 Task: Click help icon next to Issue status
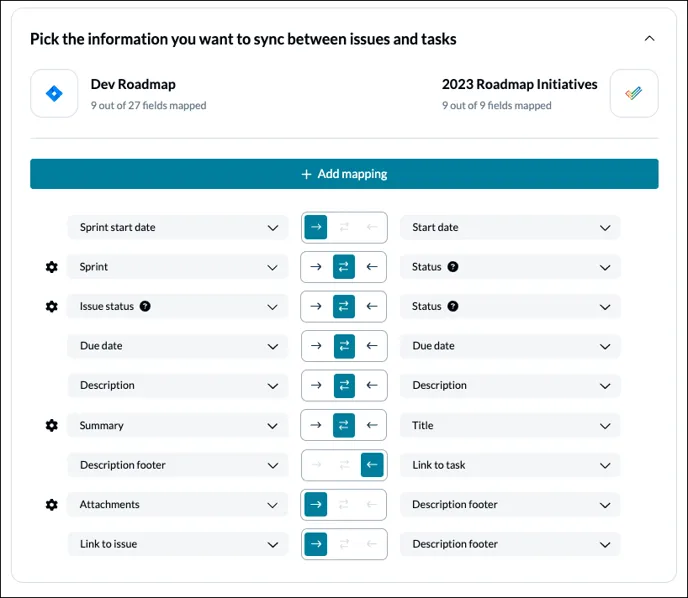(145, 306)
